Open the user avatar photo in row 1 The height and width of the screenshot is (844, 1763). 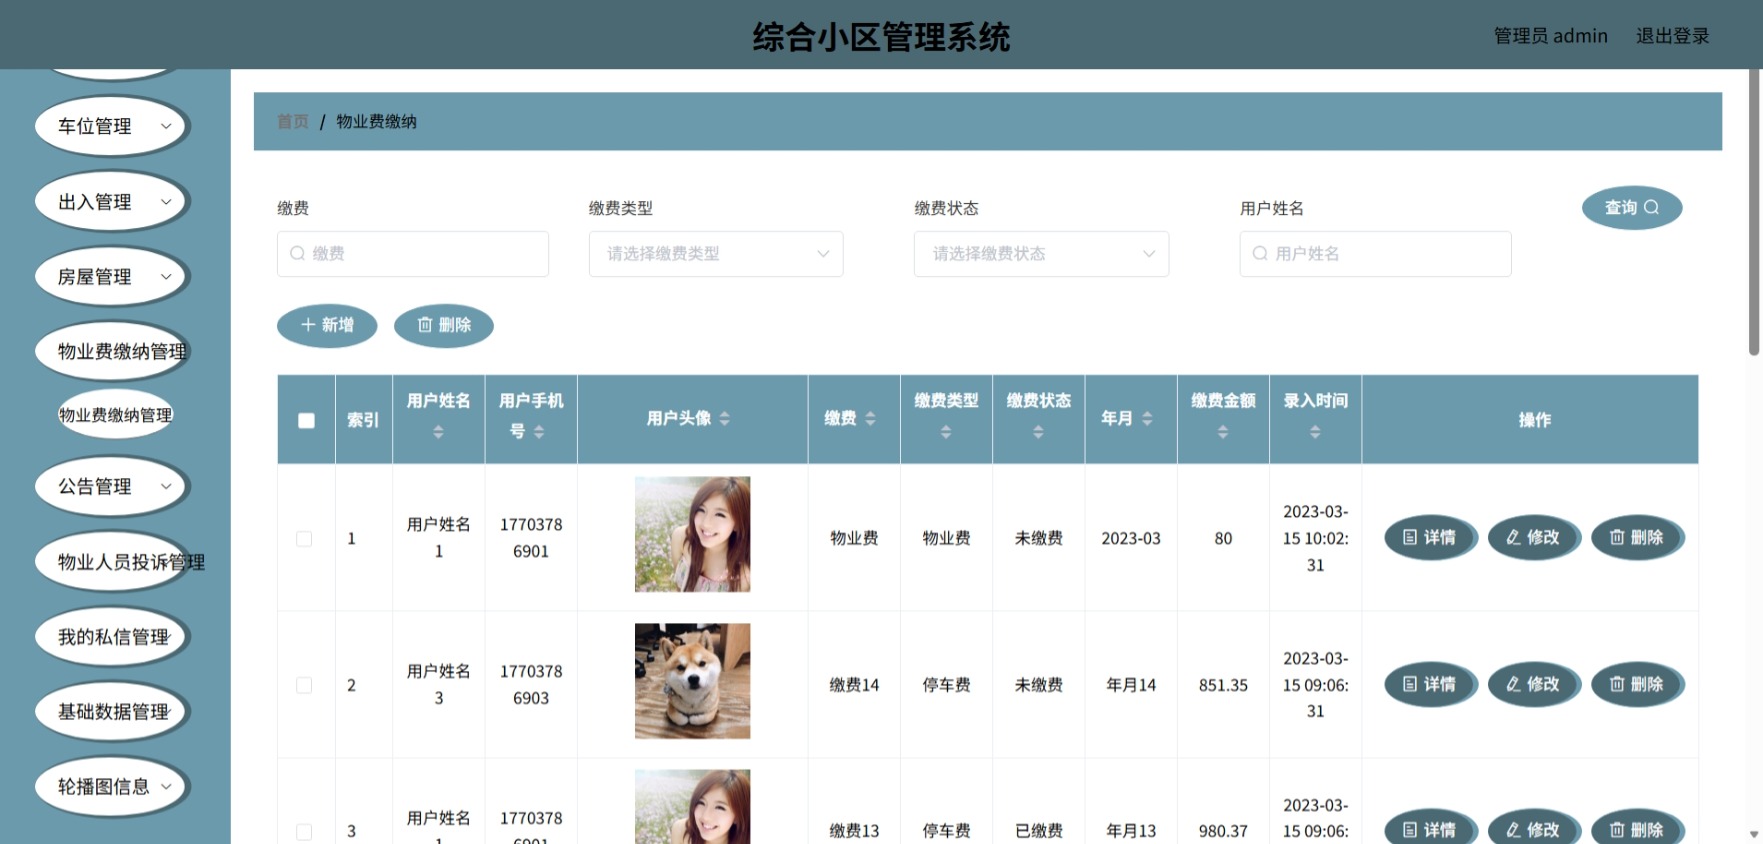tap(692, 534)
